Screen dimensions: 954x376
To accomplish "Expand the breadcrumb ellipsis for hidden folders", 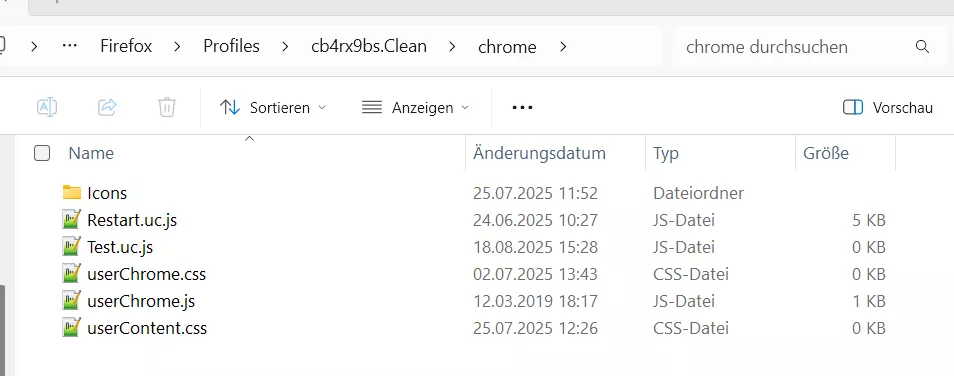I will [x=69, y=46].
